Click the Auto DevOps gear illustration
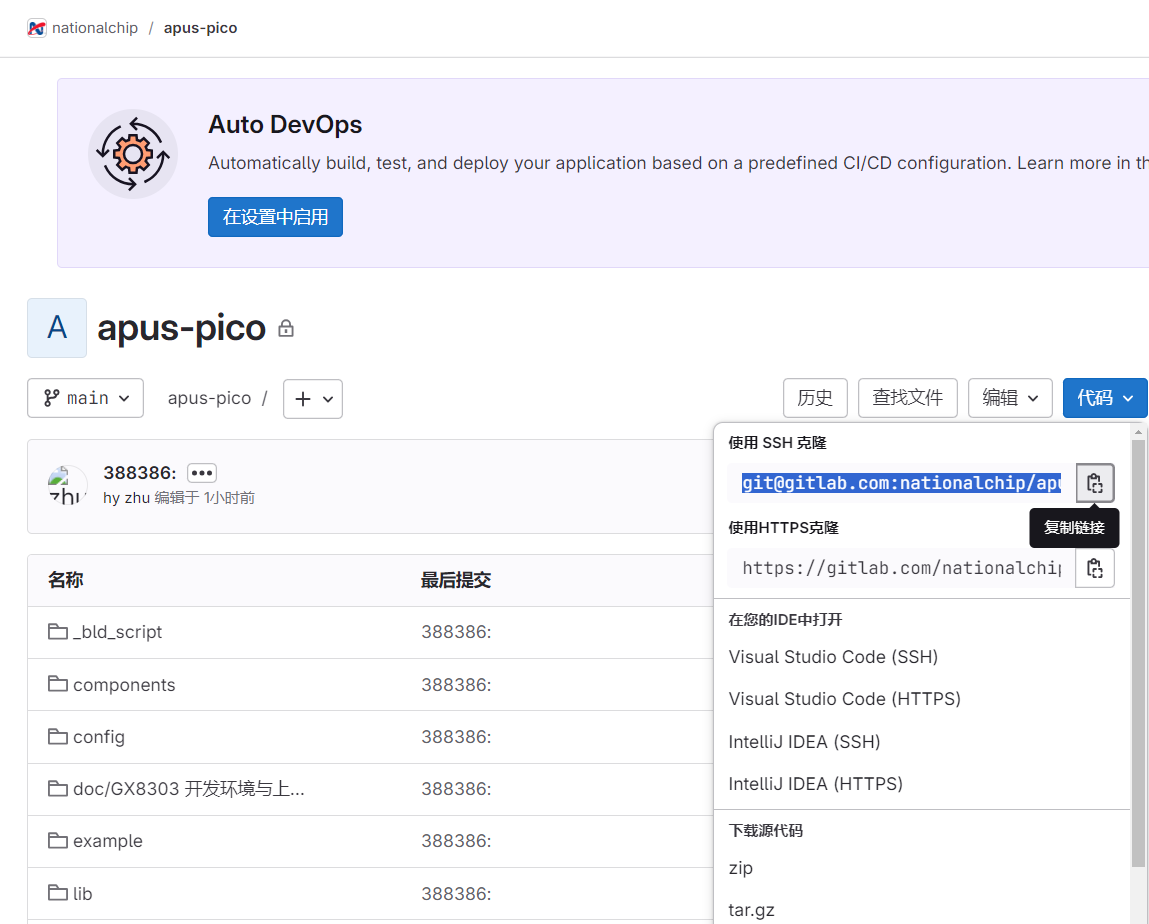The height and width of the screenshot is (924, 1149). (x=133, y=154)
